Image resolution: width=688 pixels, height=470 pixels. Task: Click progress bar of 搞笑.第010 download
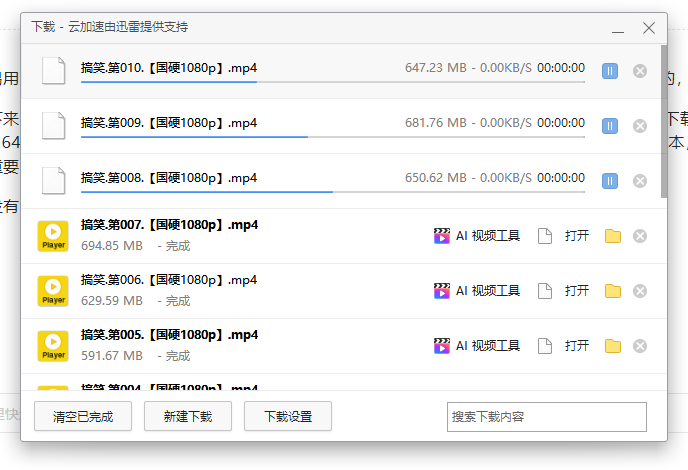pos(333,82)
